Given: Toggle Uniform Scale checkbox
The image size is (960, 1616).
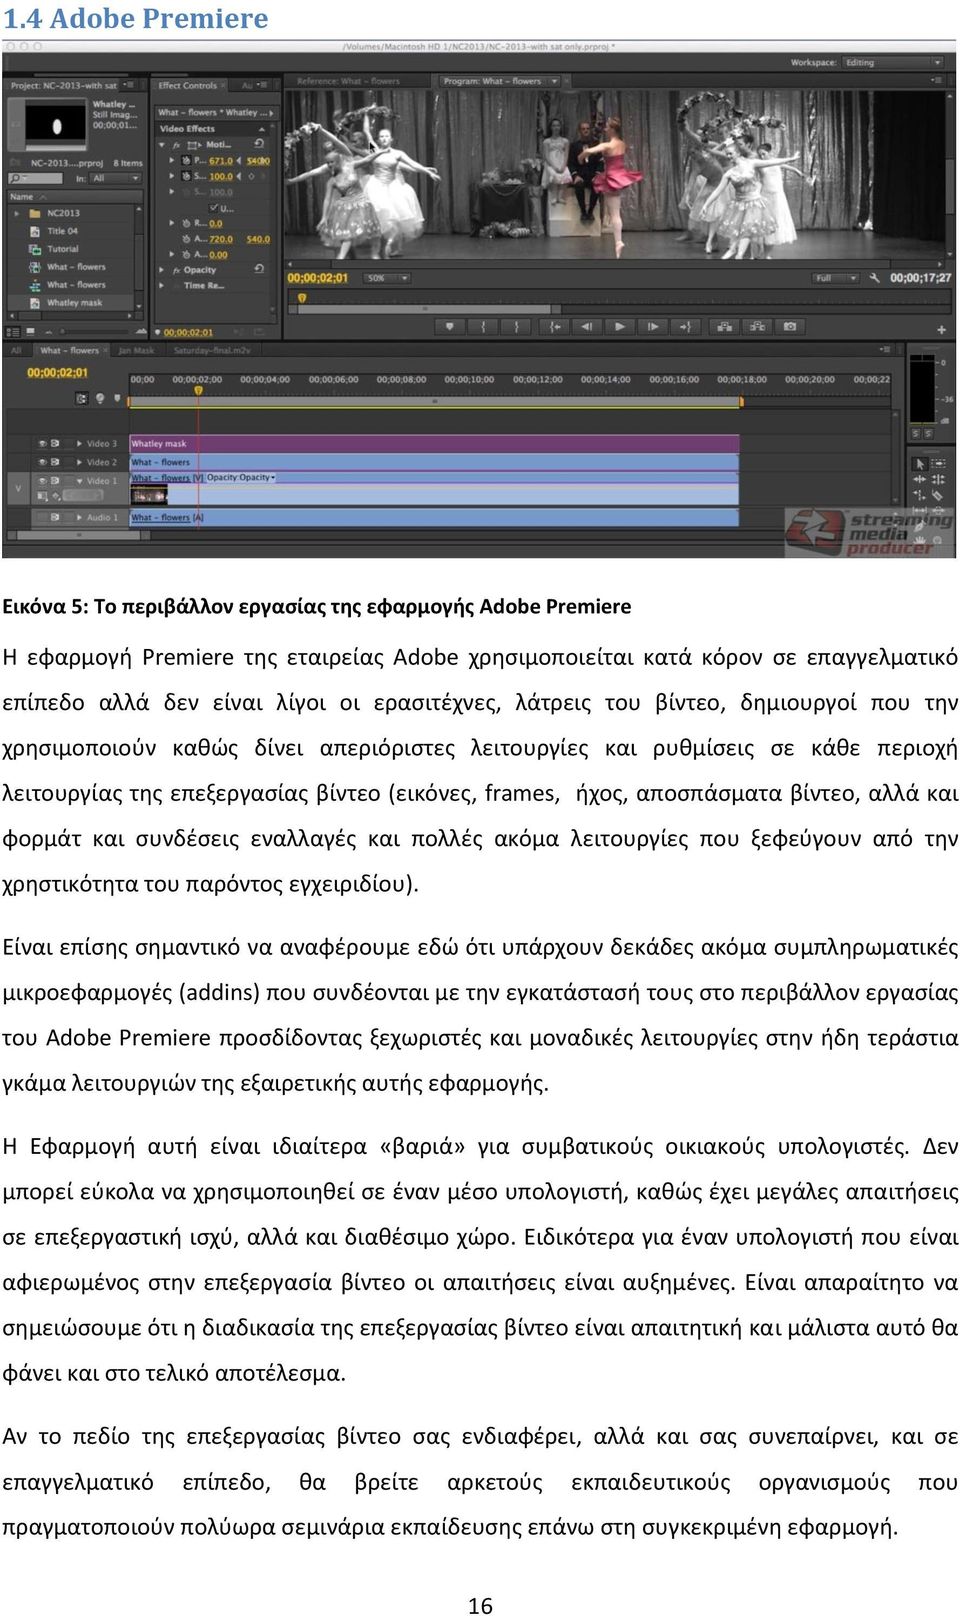Looking at the screenshot, I should pos(213,208).
